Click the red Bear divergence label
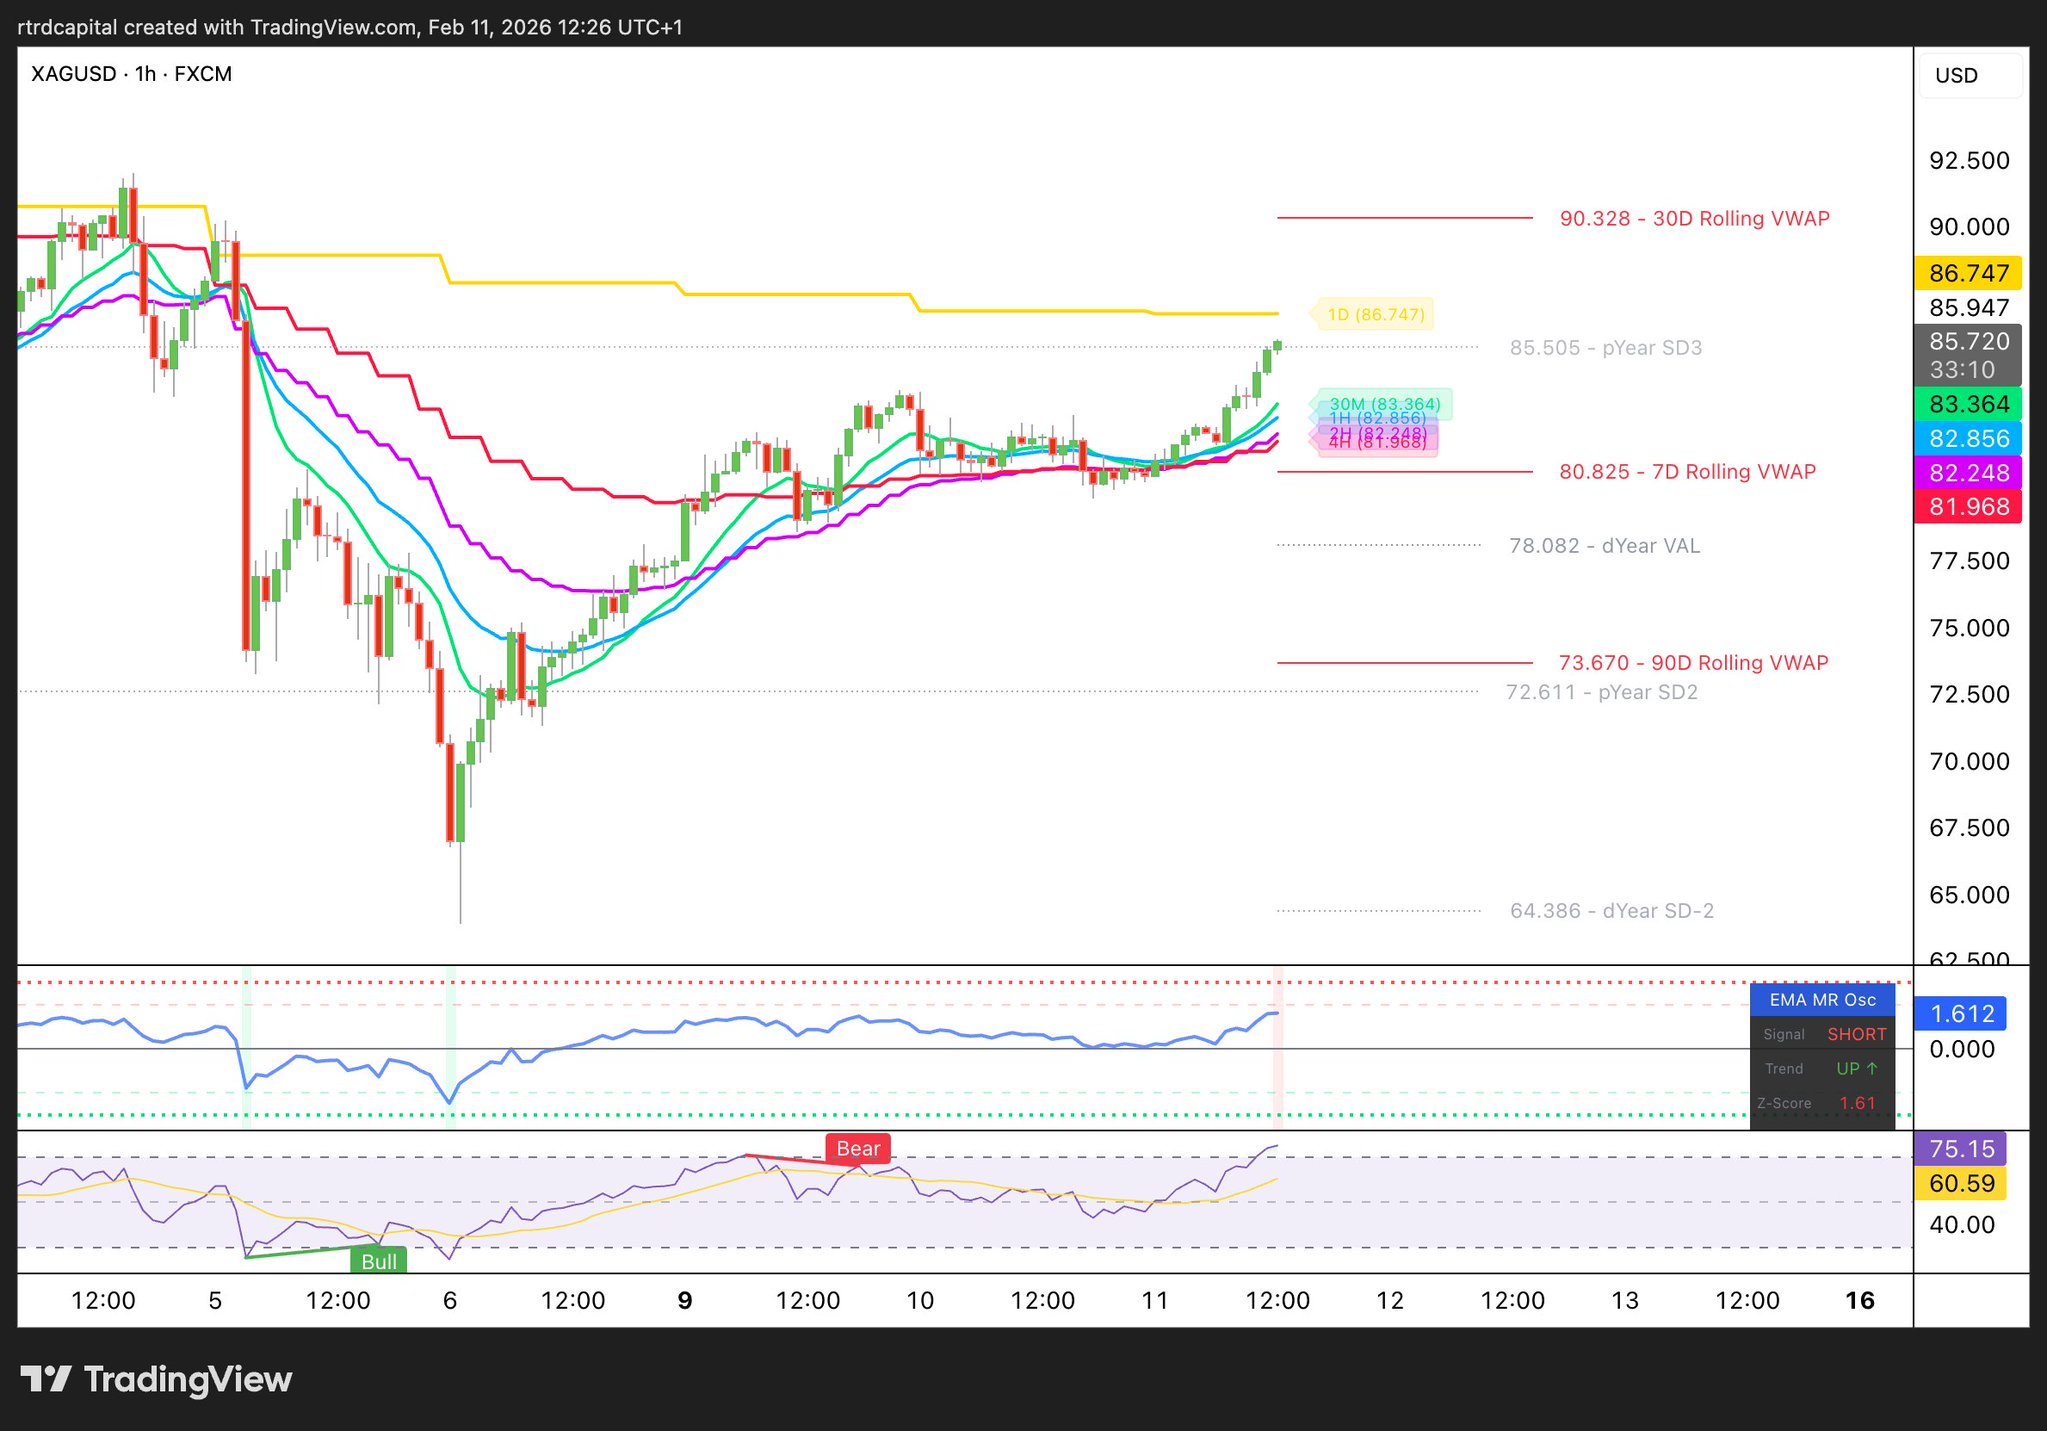Screen dimensions: 2047x1431 coord(857,1148)
